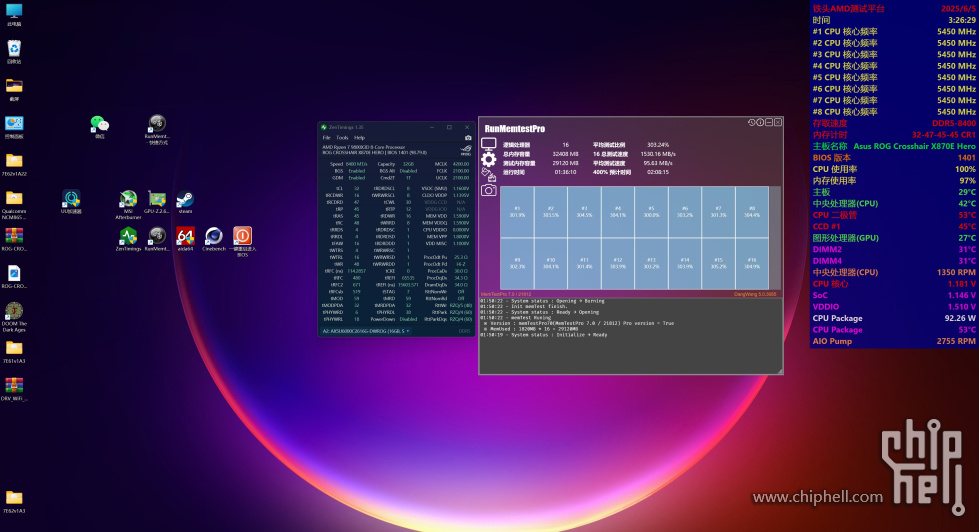Click the 32408 MB total memory value
This screenshot has height=532, width=979.
(565, 154)
